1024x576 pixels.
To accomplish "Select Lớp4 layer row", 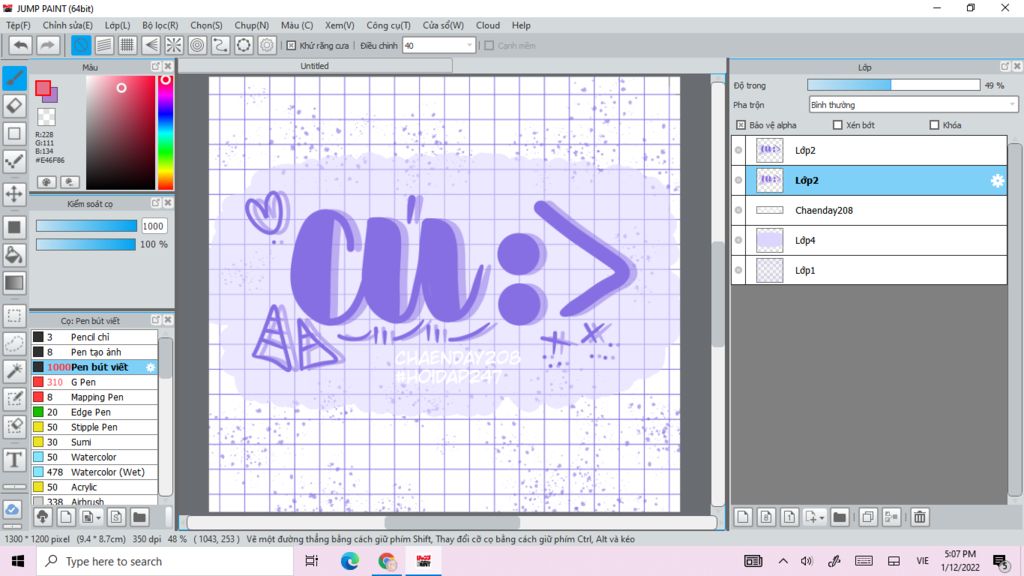I will click(x=869, y=240).
